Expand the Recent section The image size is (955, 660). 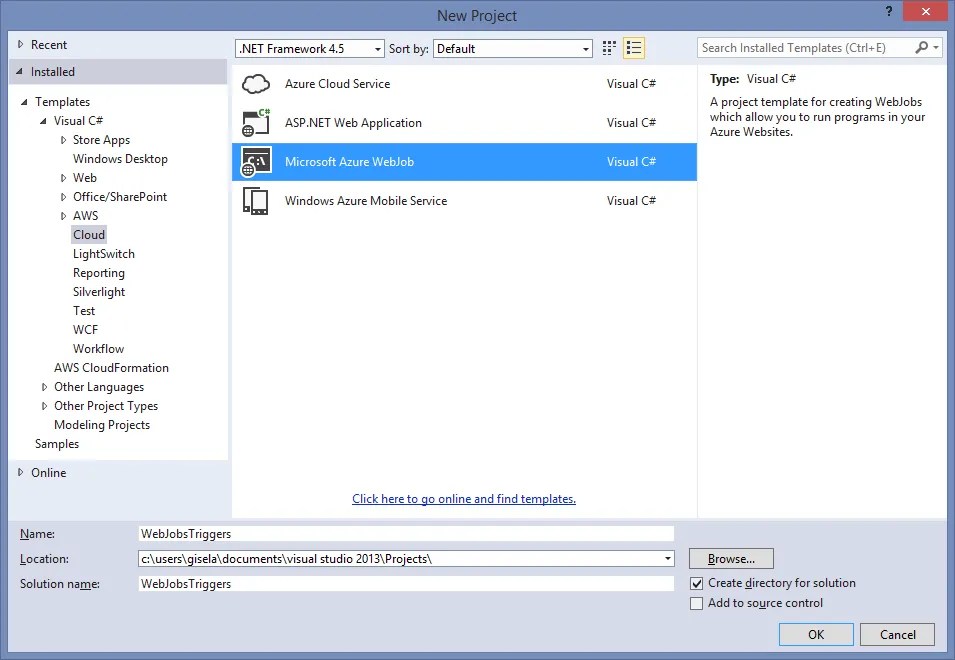tap(20, 44)
